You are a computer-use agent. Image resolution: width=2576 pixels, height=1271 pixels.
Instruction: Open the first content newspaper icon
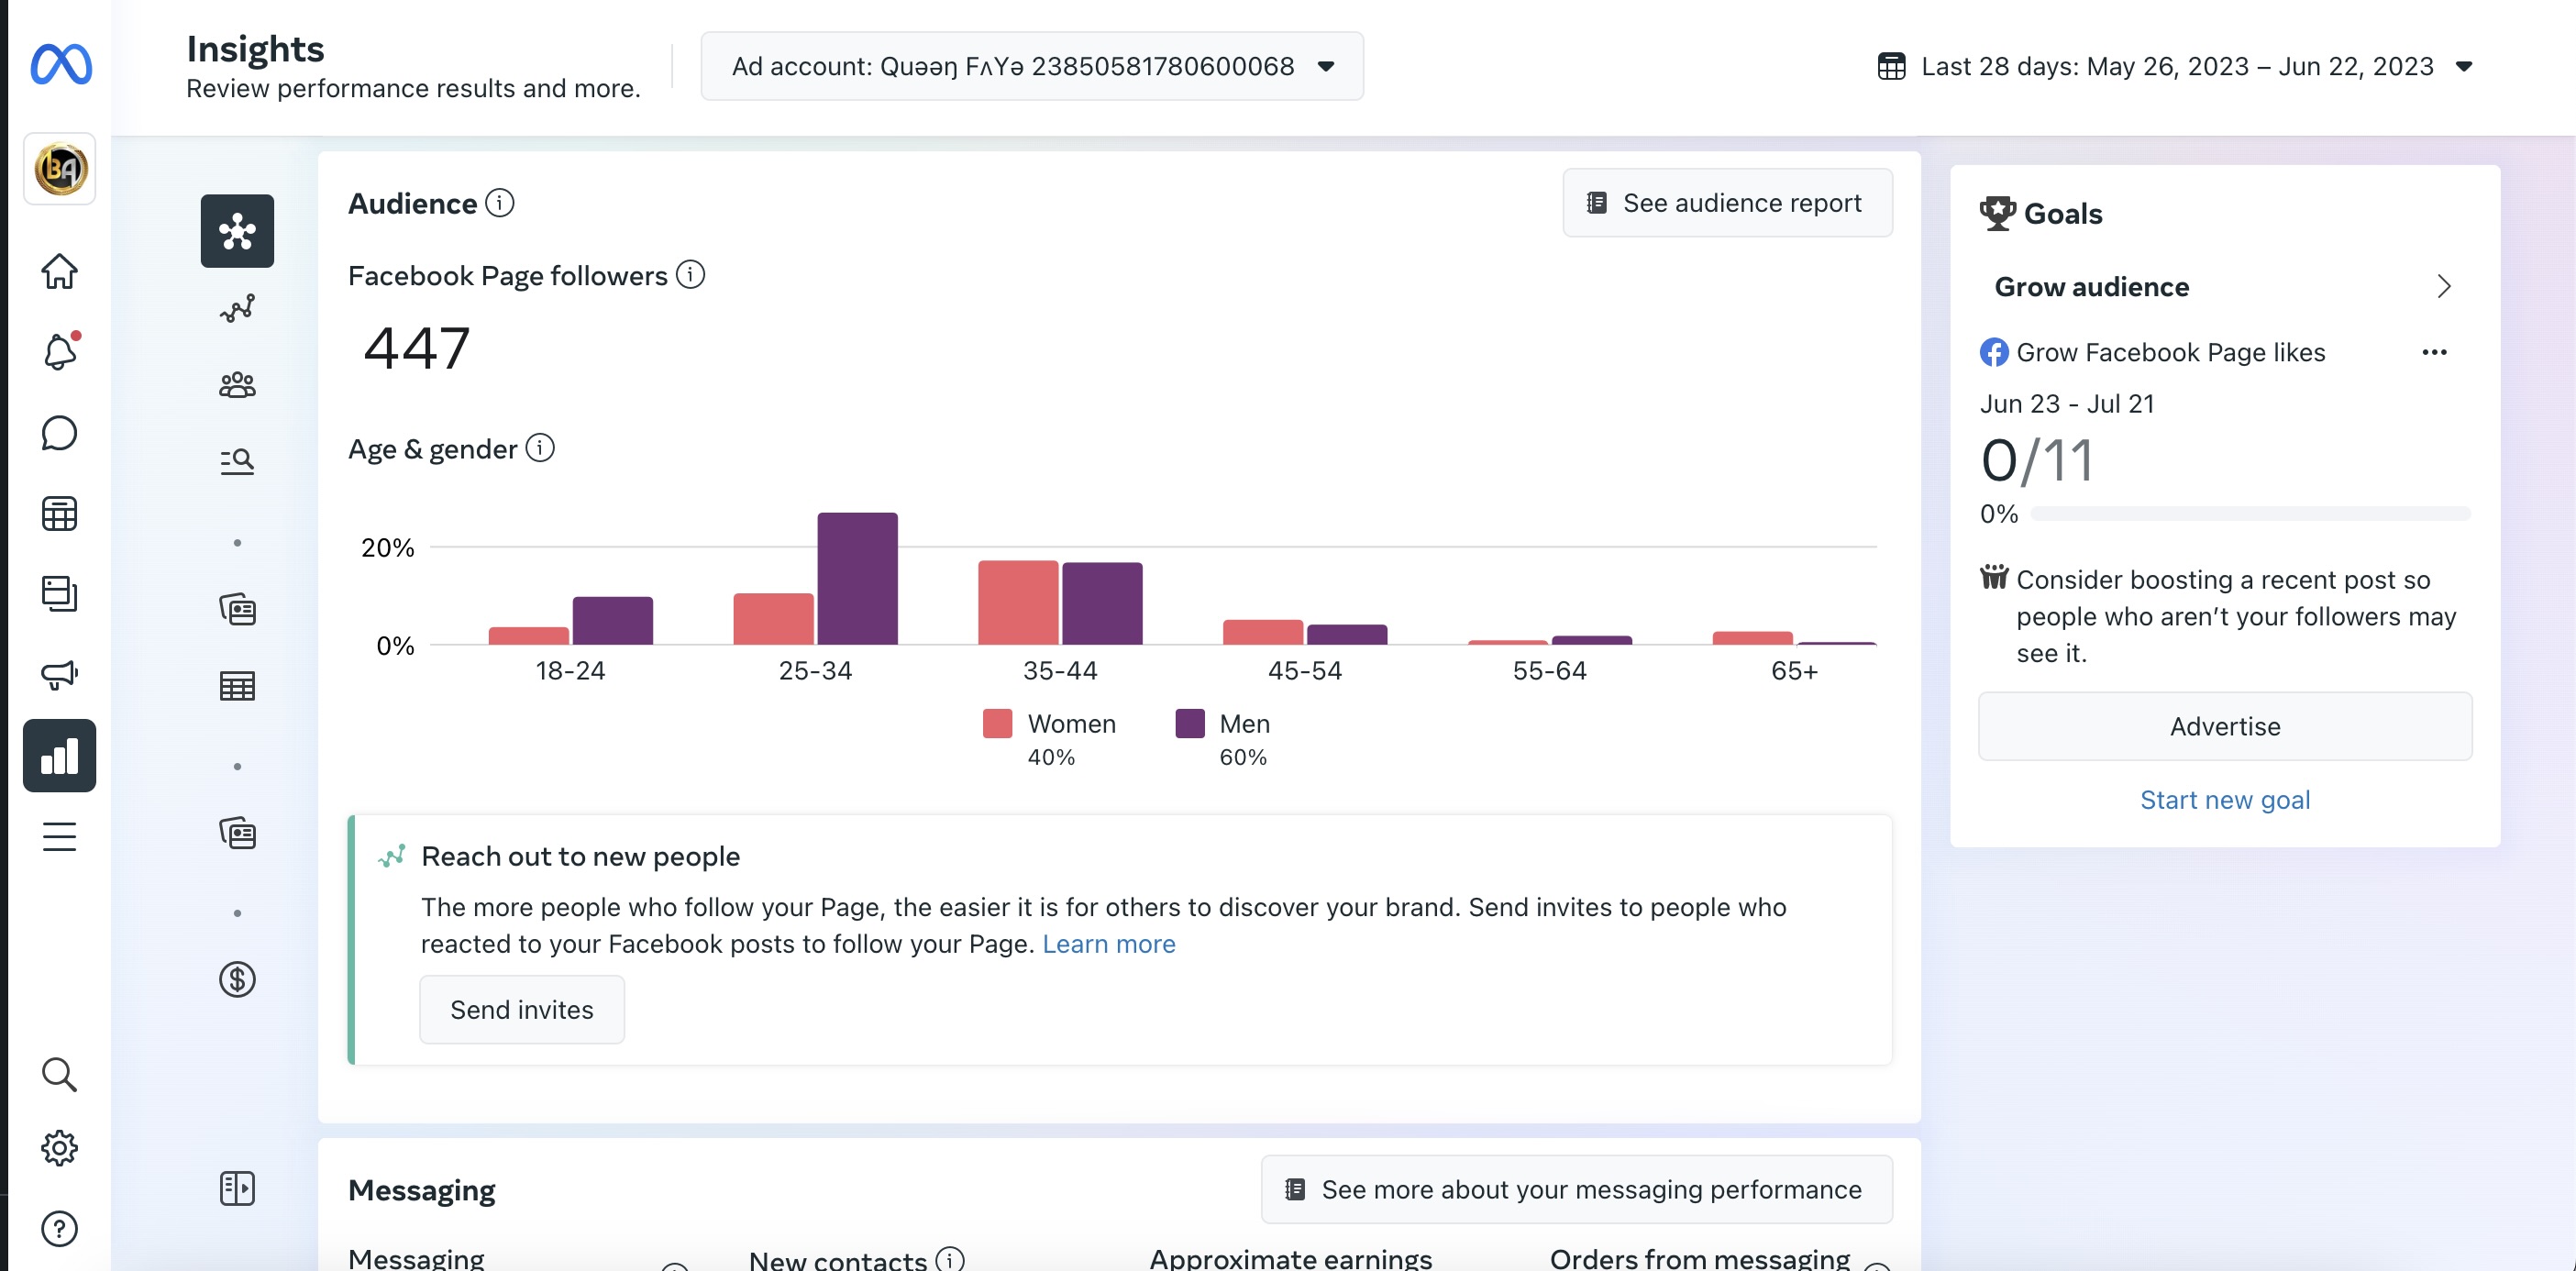pos(237,609)
